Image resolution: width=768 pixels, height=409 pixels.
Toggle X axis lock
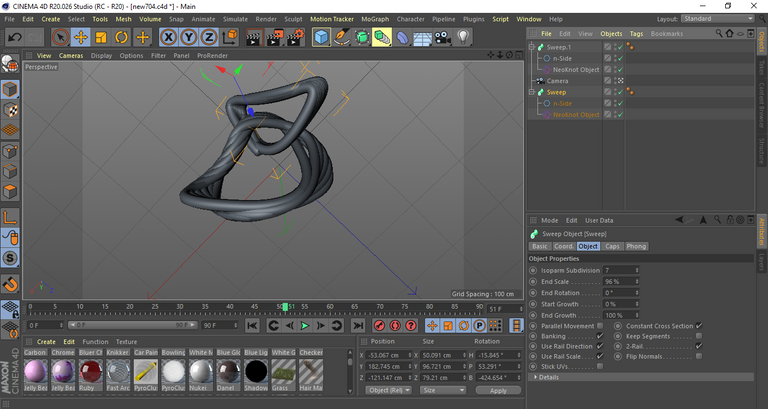pos(168,37)
